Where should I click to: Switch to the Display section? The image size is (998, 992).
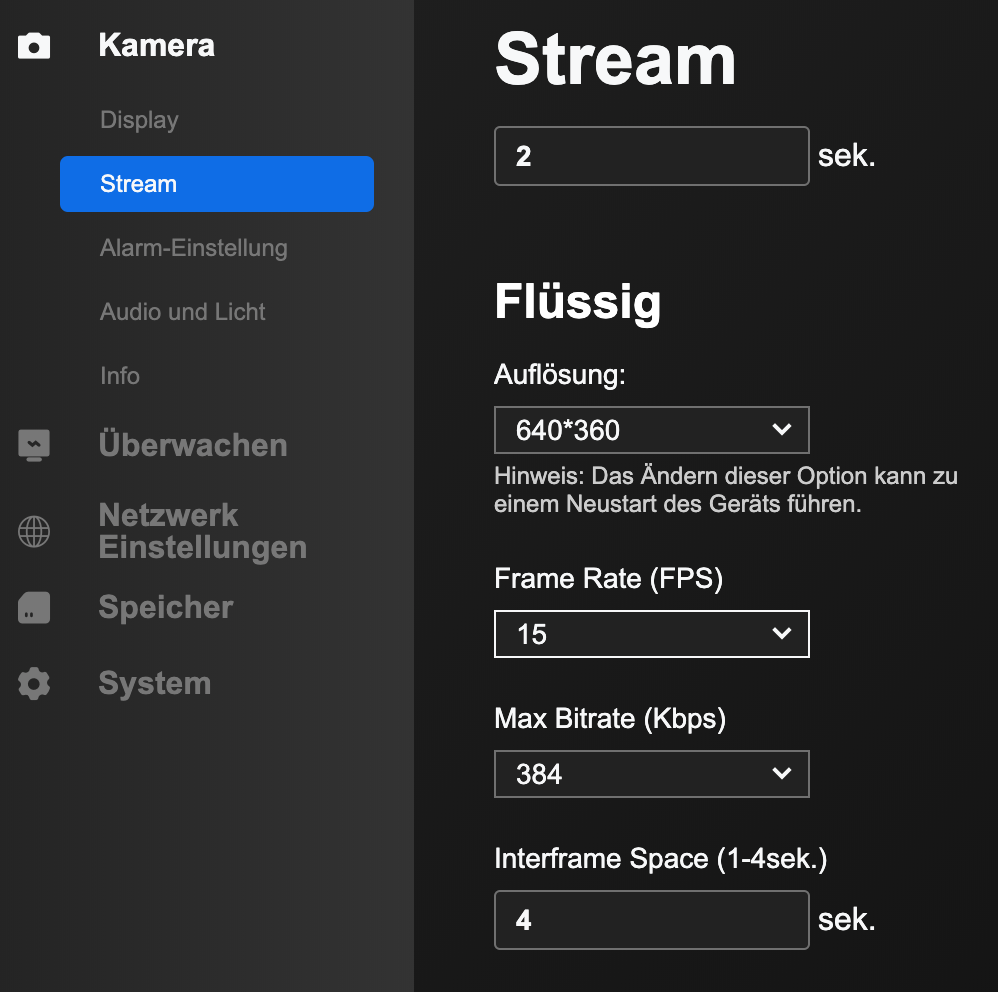point(138,120)
